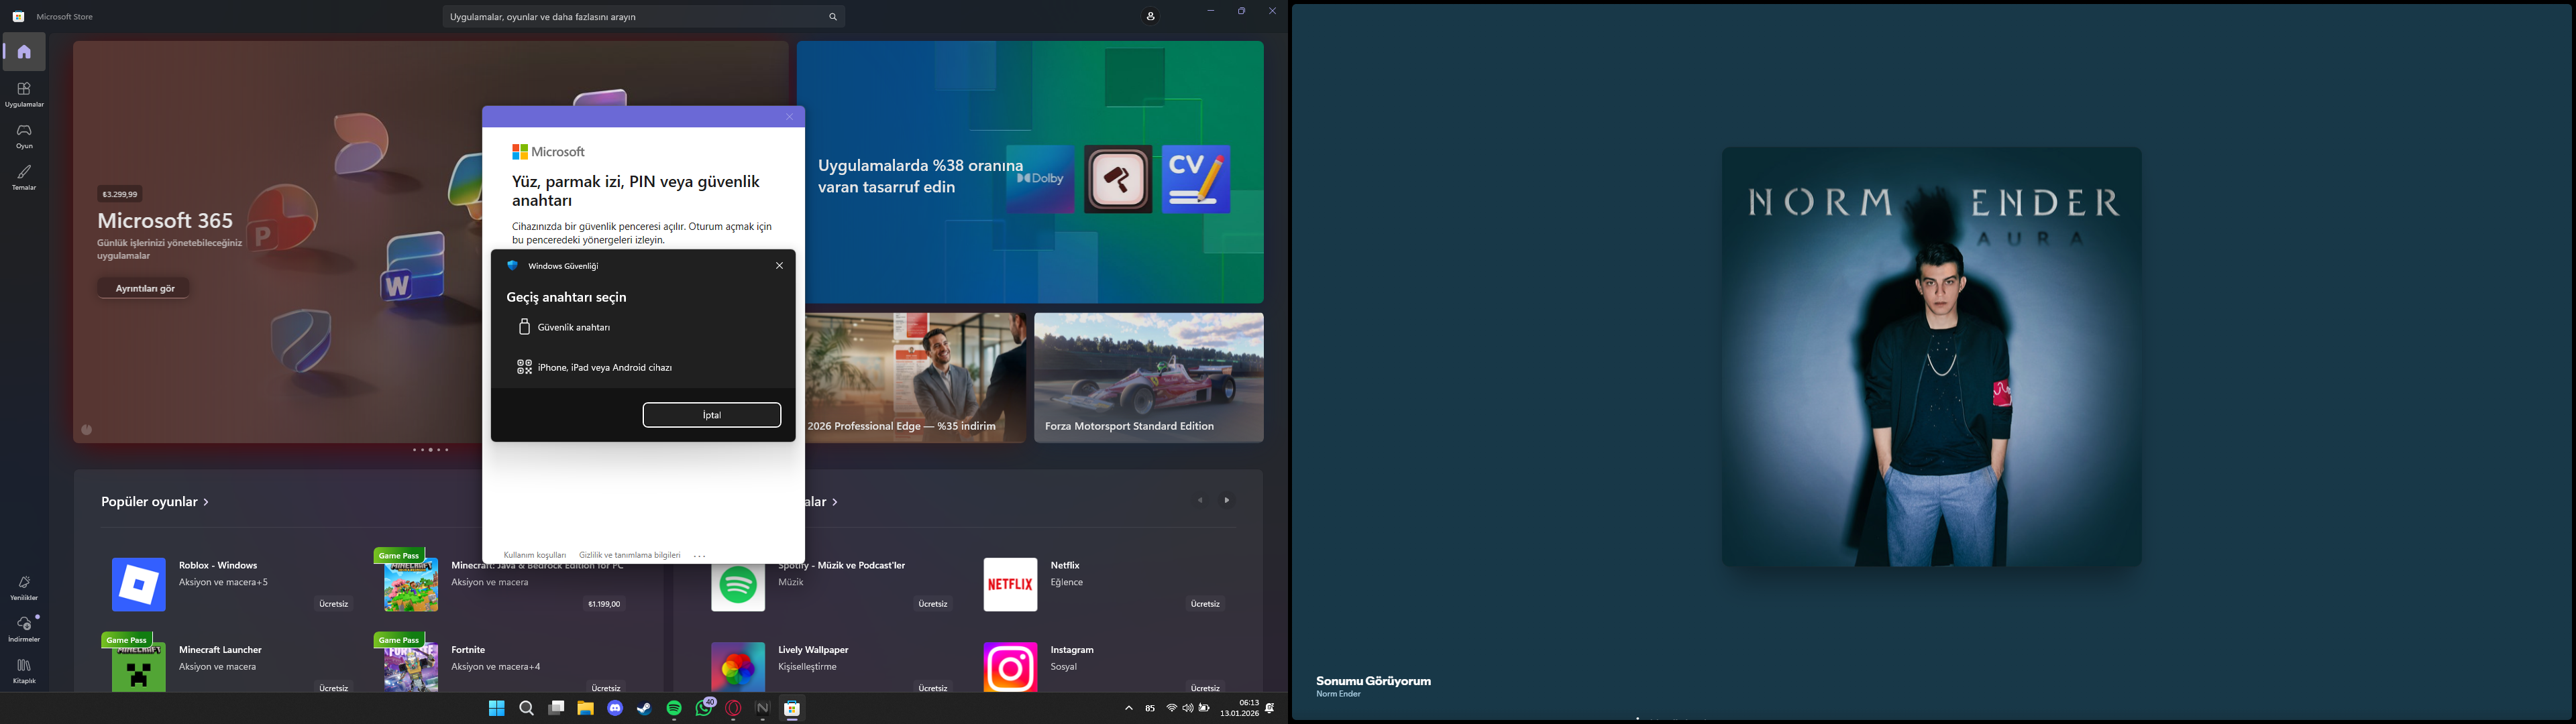Viewport: 2576px width, 724px height.
Task: Open Spotify from taskbar
Action: tap(674, 709)
